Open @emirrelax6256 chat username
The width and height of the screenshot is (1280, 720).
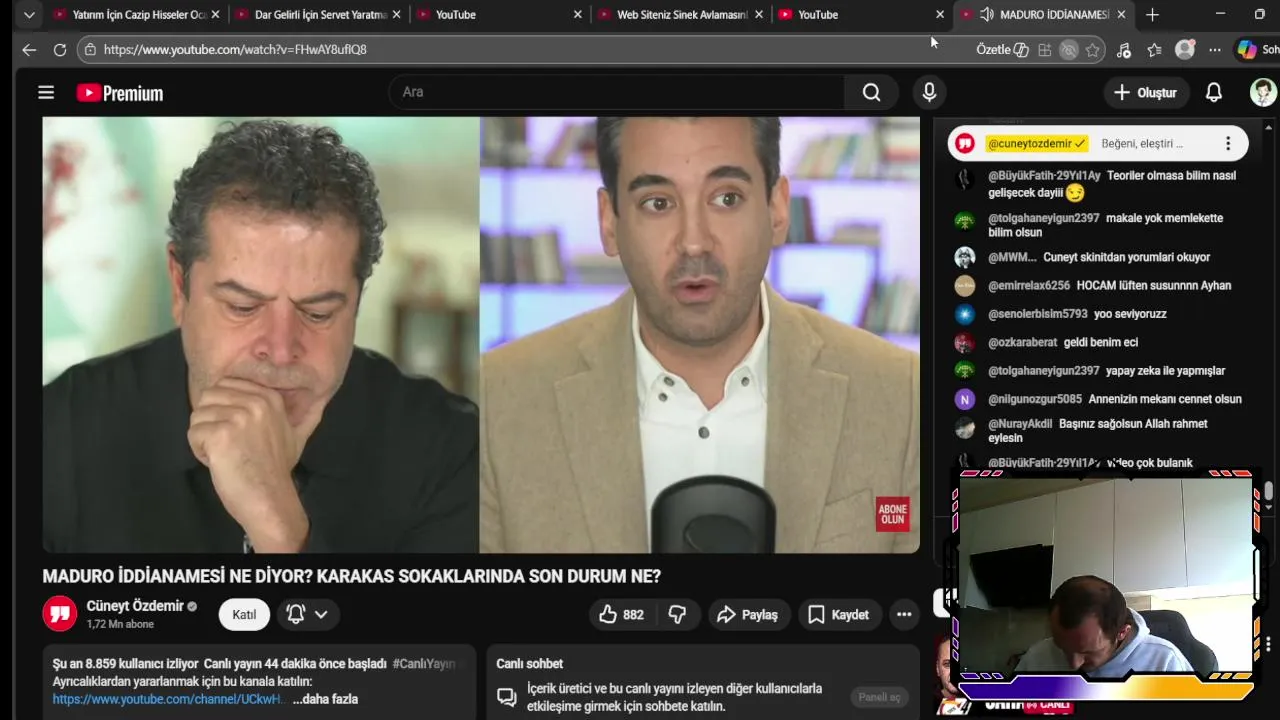click(x=1029, y=285)
